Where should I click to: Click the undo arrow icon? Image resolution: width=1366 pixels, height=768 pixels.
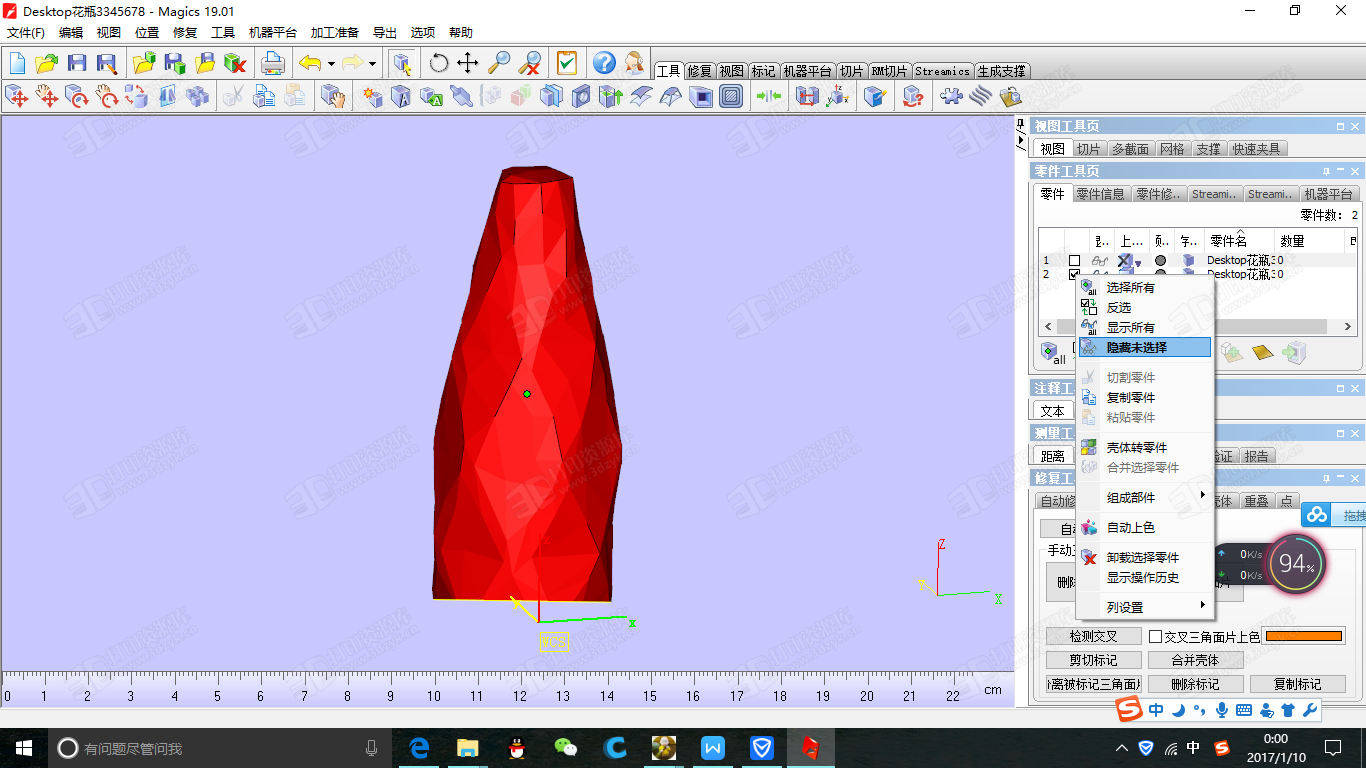point(310,63)
